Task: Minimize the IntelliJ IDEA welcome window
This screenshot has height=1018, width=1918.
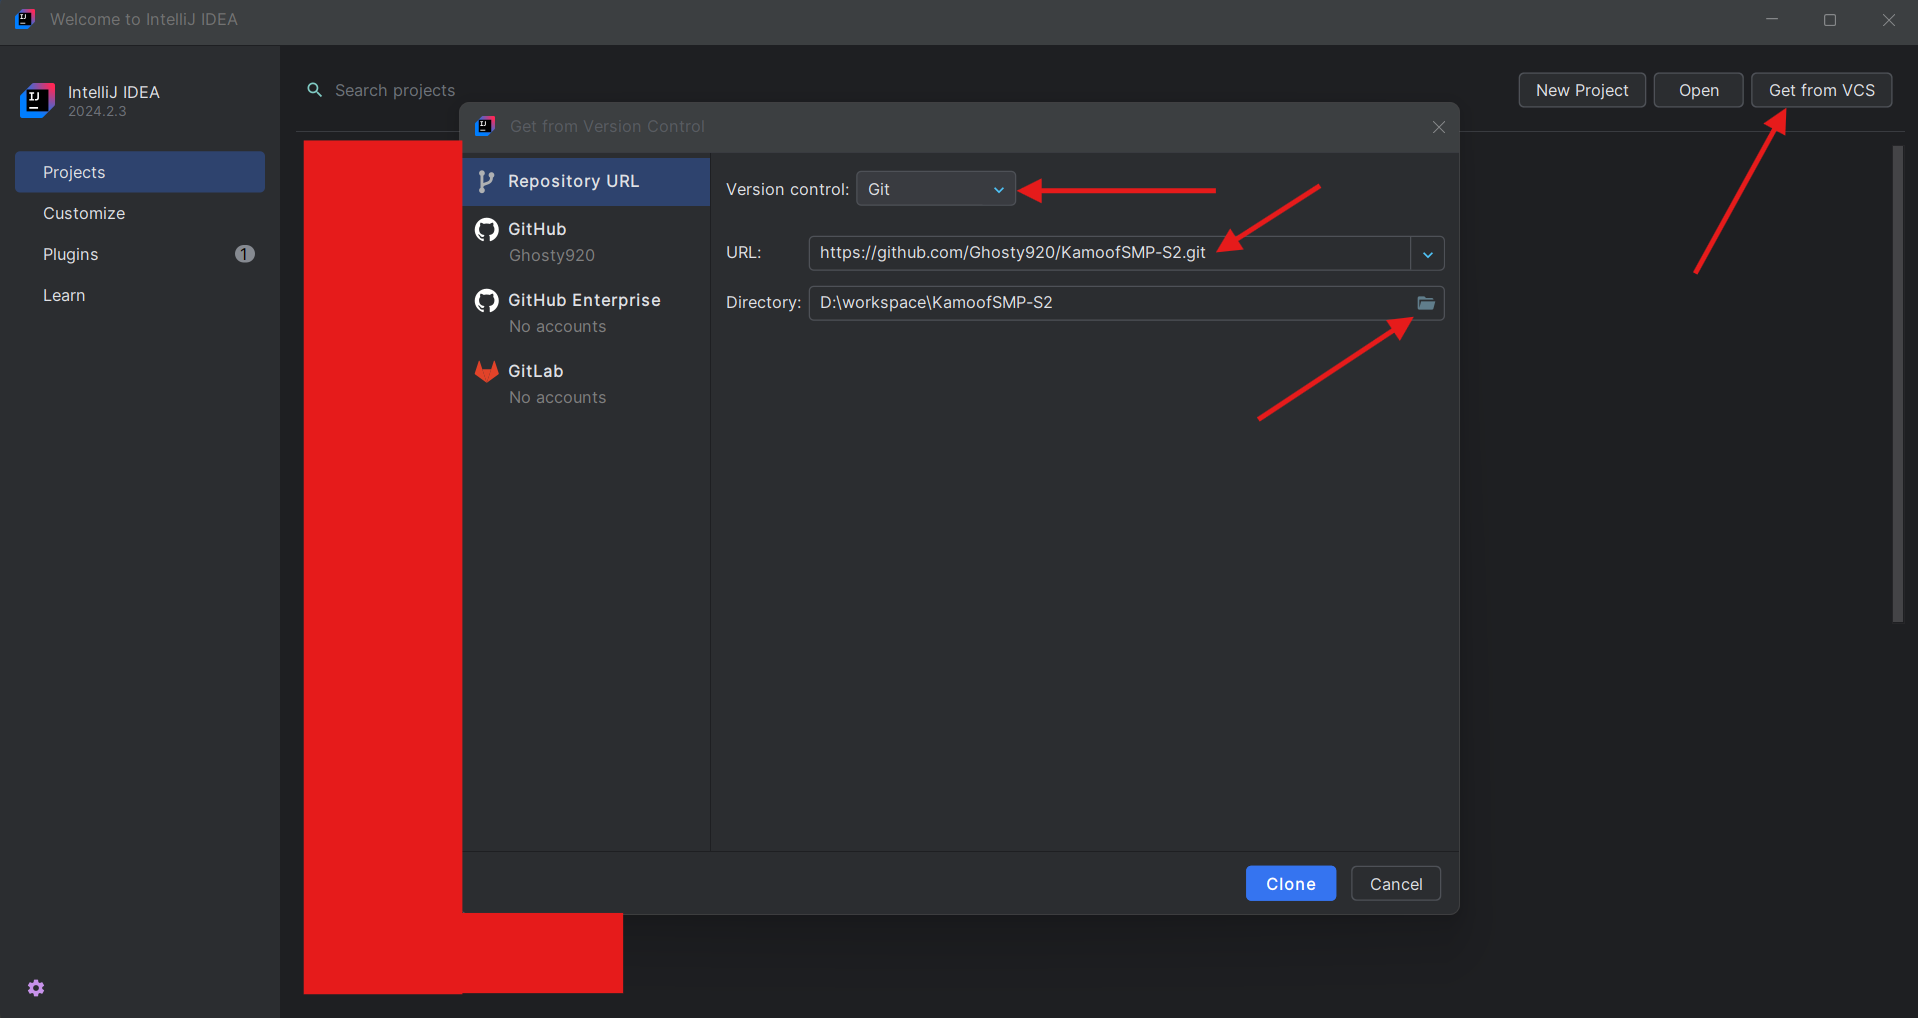Action: (x=1771, y=20)
